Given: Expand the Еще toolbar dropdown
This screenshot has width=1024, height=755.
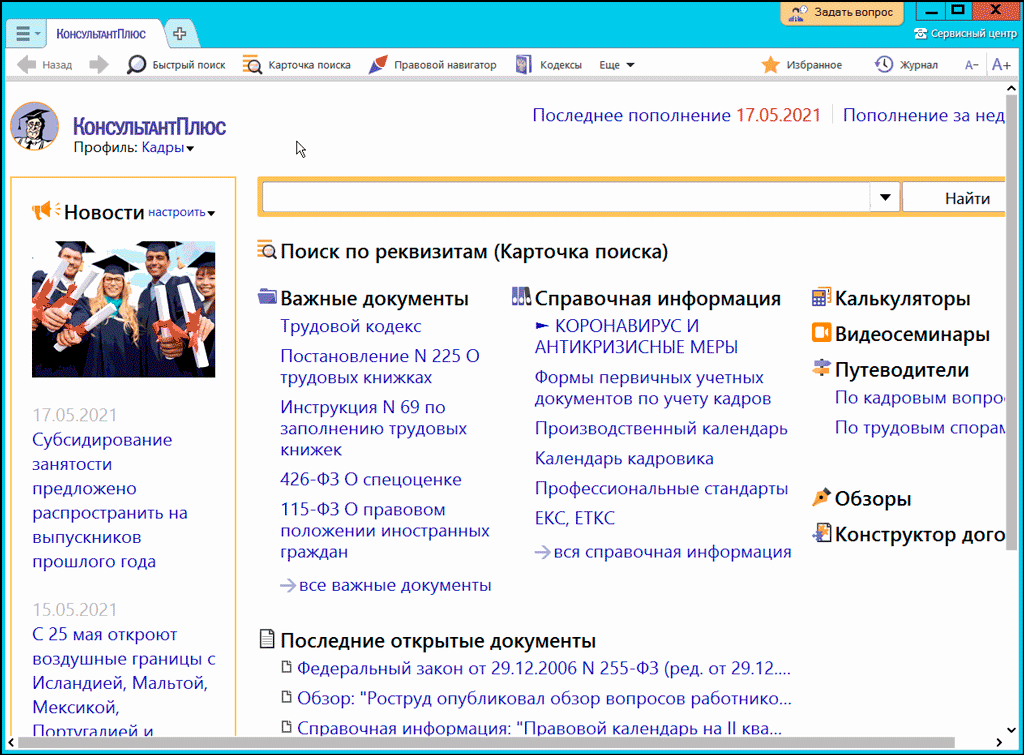Looking at the screenshot, I should coord(616,65).
